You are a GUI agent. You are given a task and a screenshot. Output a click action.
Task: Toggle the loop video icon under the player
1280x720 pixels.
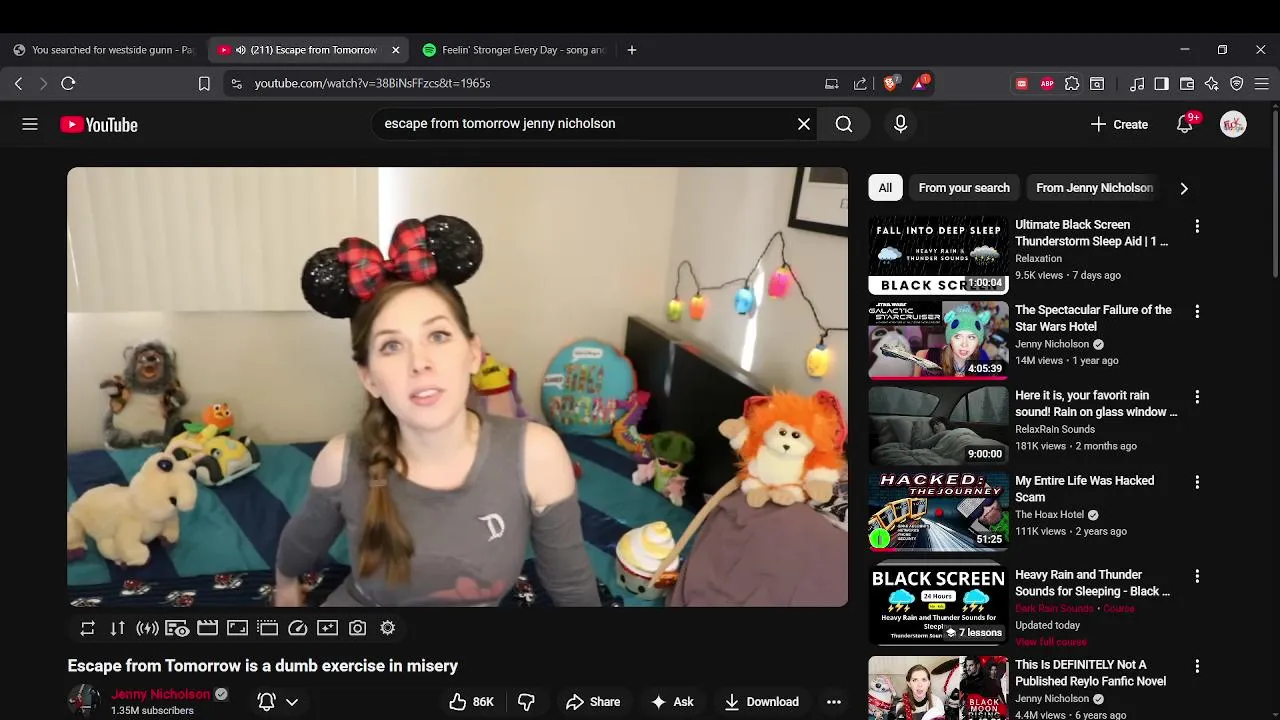click(88, 628)
